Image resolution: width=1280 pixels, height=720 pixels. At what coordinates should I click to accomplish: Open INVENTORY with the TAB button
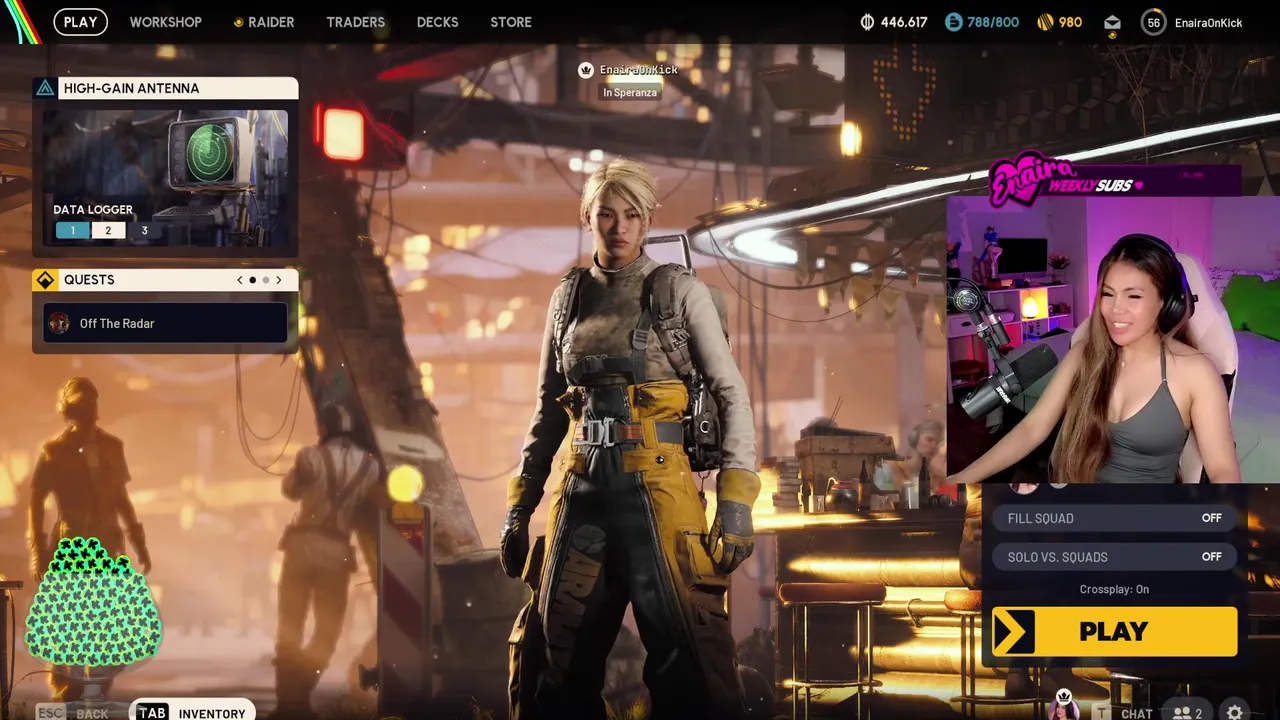(x=191, y=712)
